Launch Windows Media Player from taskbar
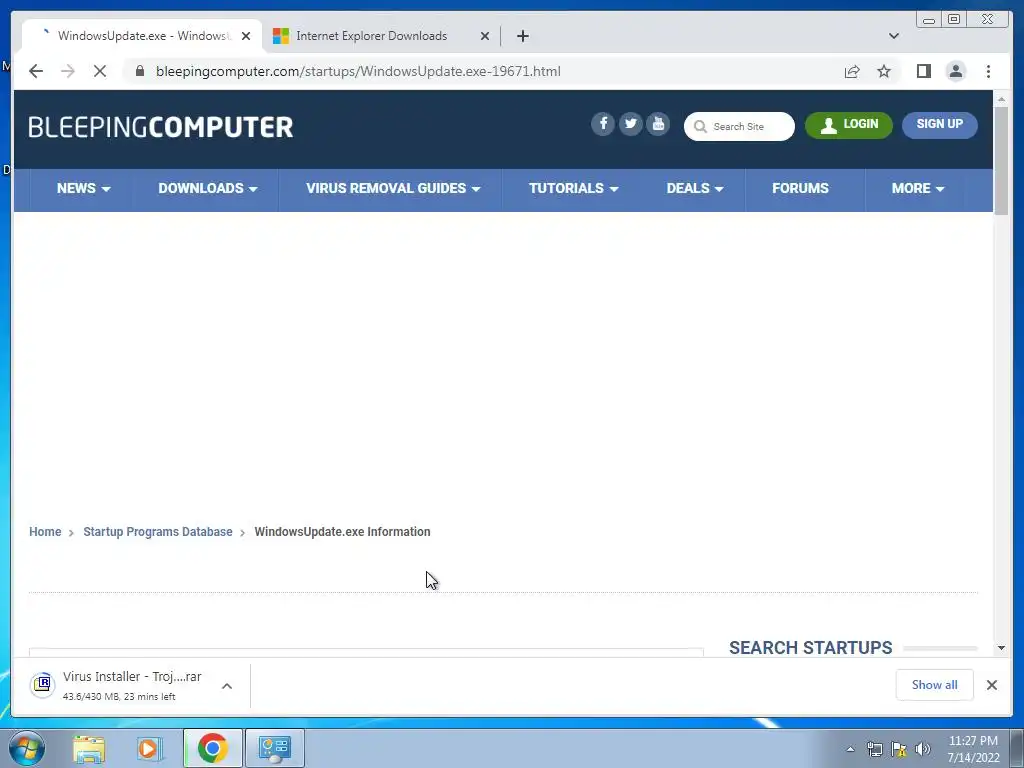 coord(149,748)
